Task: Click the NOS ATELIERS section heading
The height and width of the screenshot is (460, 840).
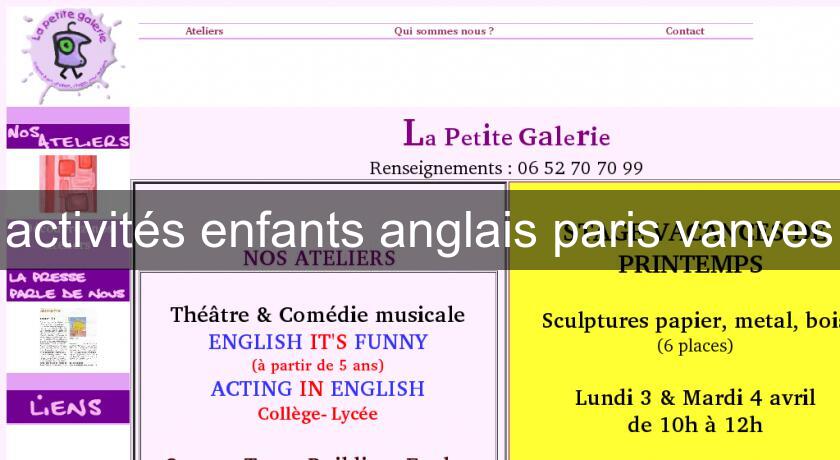Action: [x=319, y=258]
